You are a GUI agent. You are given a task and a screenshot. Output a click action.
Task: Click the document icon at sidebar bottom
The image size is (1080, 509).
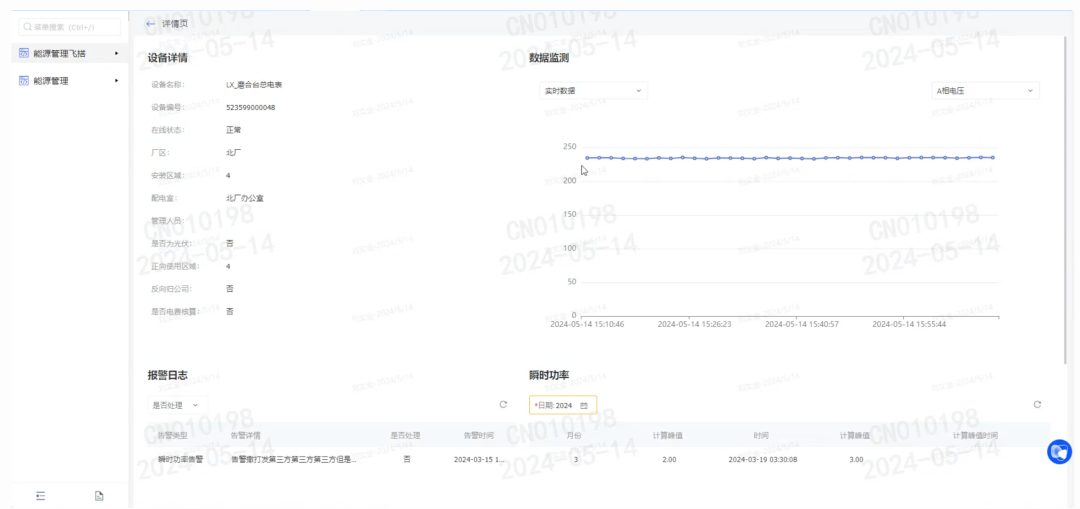tap(99, 495)
